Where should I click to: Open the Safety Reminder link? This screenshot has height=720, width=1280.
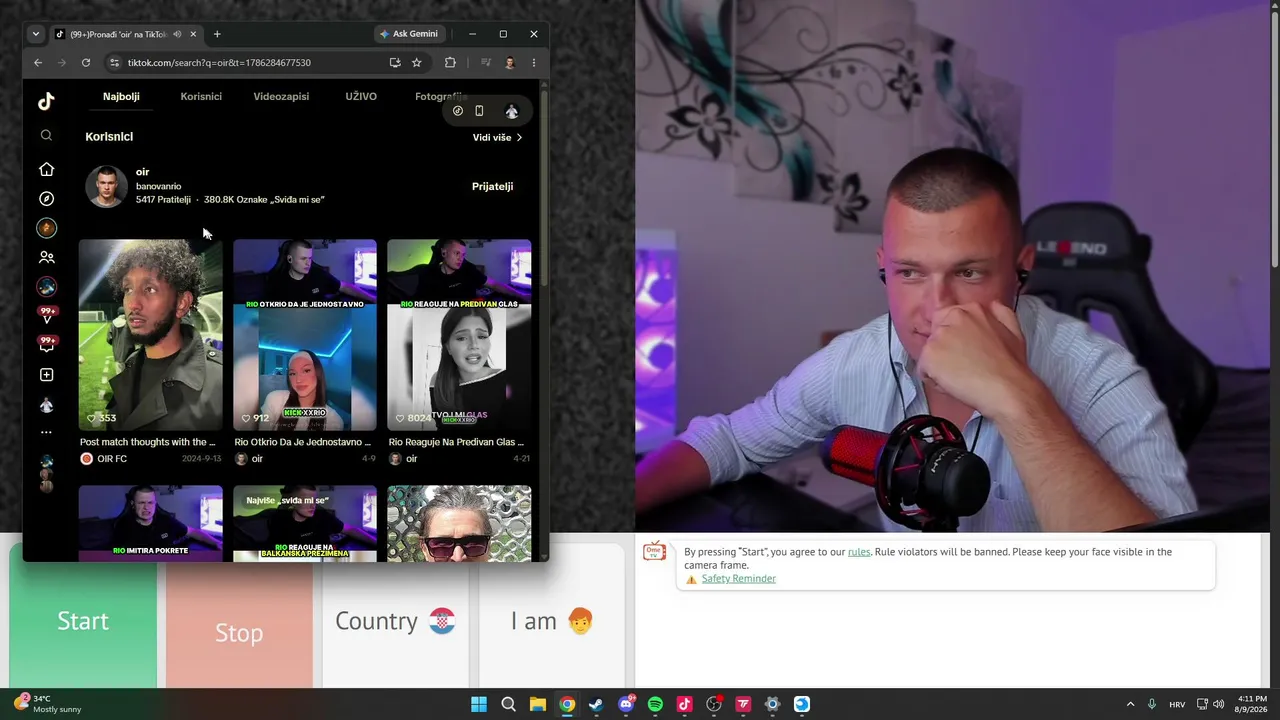738,579
